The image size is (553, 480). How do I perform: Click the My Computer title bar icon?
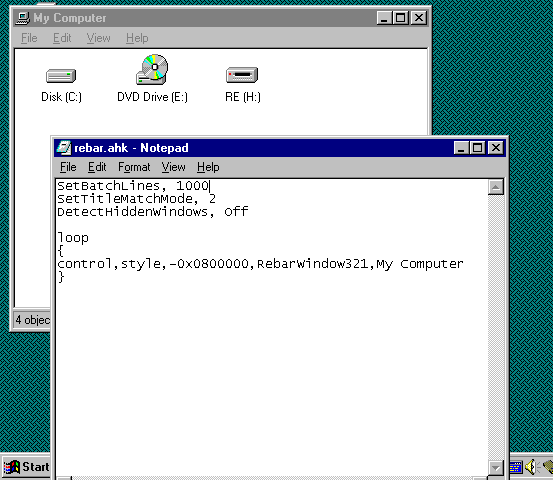(x=23, y=18)
